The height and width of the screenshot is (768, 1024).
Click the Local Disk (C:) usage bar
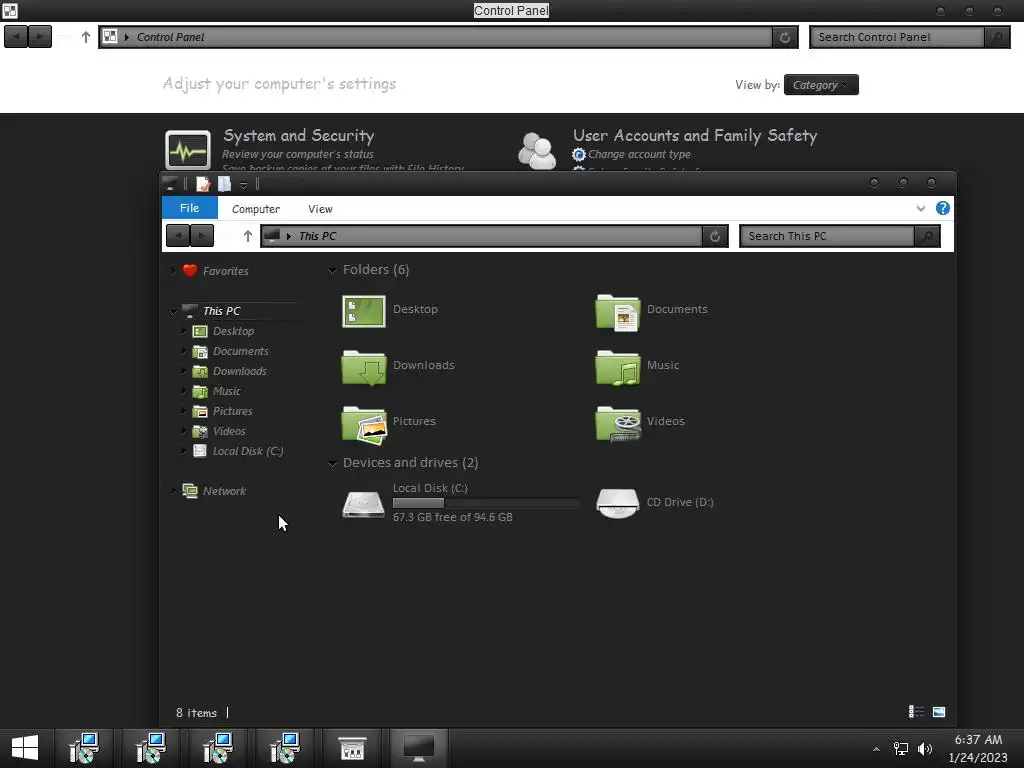coord(486,503)
